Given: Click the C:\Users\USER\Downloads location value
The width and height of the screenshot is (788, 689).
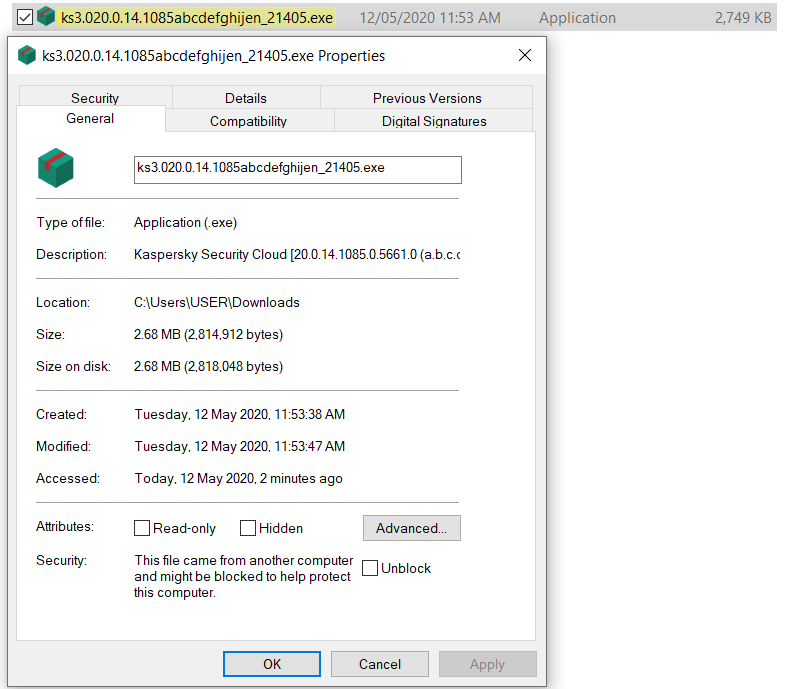Looking at the screenshot, I should pos(217,302).
